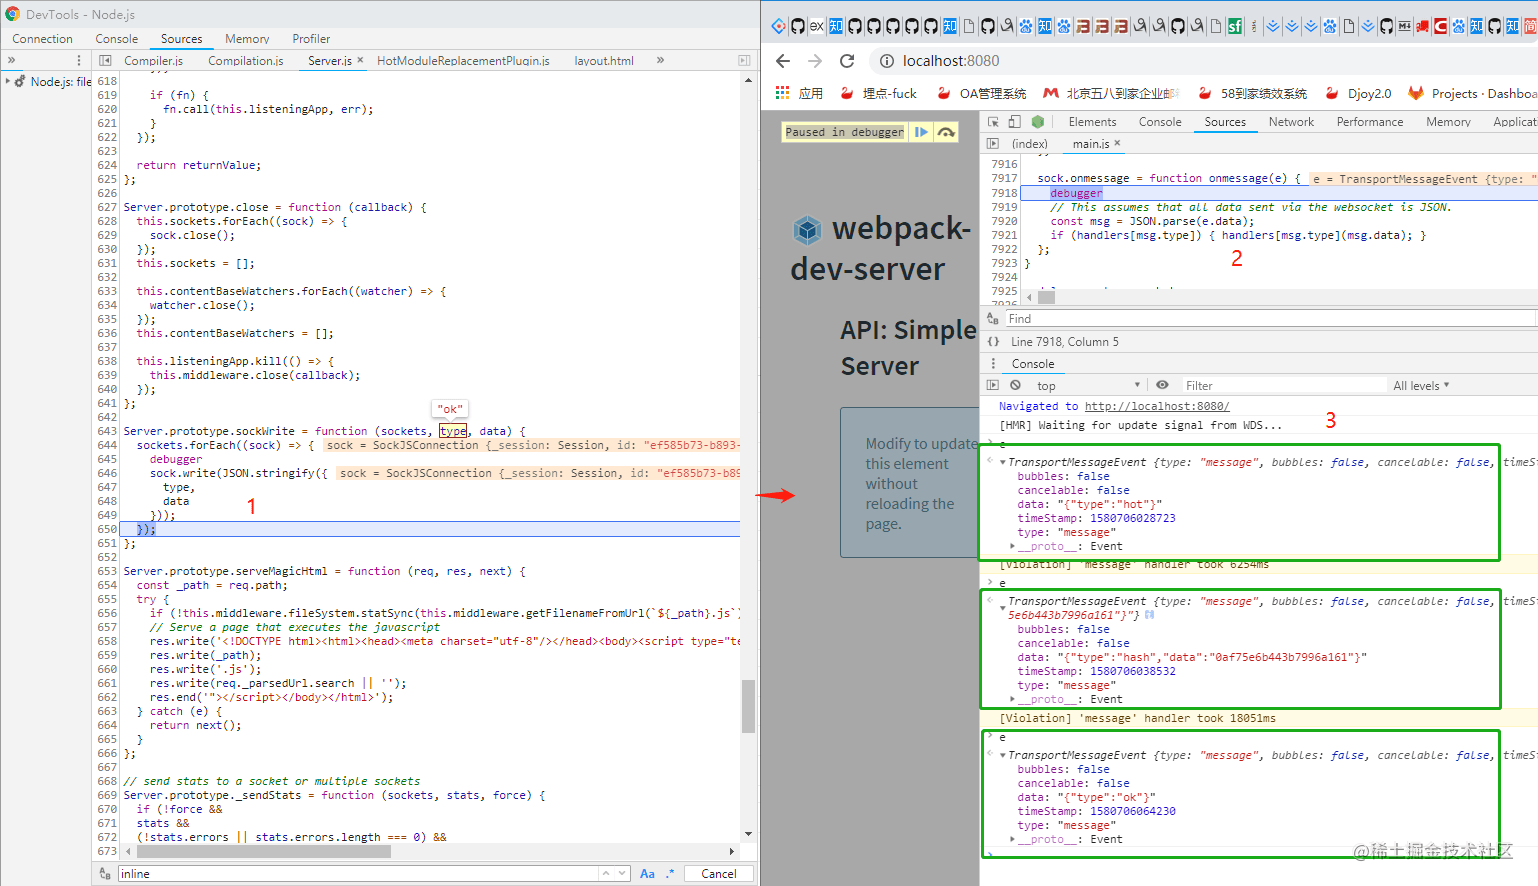Reload the localhost page
1538x886 pixels.
tap(847, 61)
